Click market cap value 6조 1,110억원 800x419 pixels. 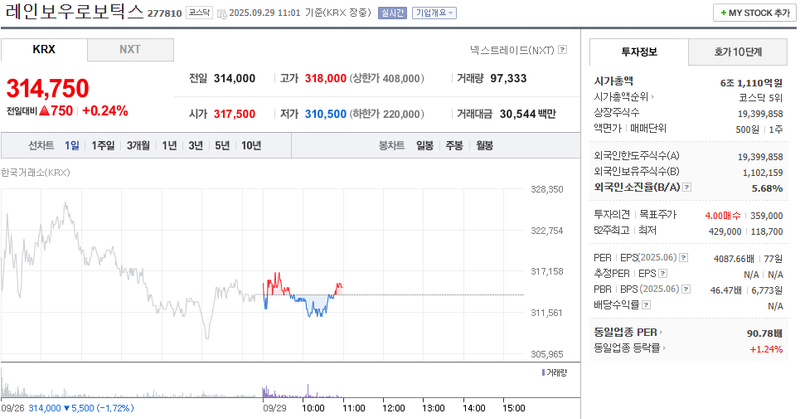tap(751, 83)
